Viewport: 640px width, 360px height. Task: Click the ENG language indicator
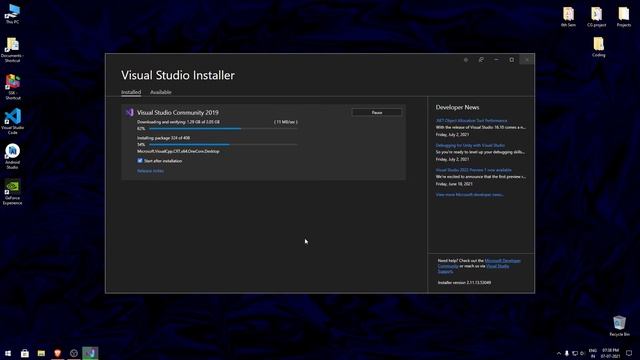pos(593,353)
